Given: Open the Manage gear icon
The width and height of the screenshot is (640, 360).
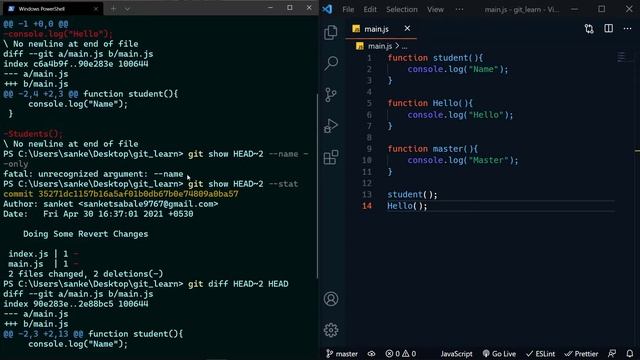Looking at the screenshot, I should (x=331, y=330).
